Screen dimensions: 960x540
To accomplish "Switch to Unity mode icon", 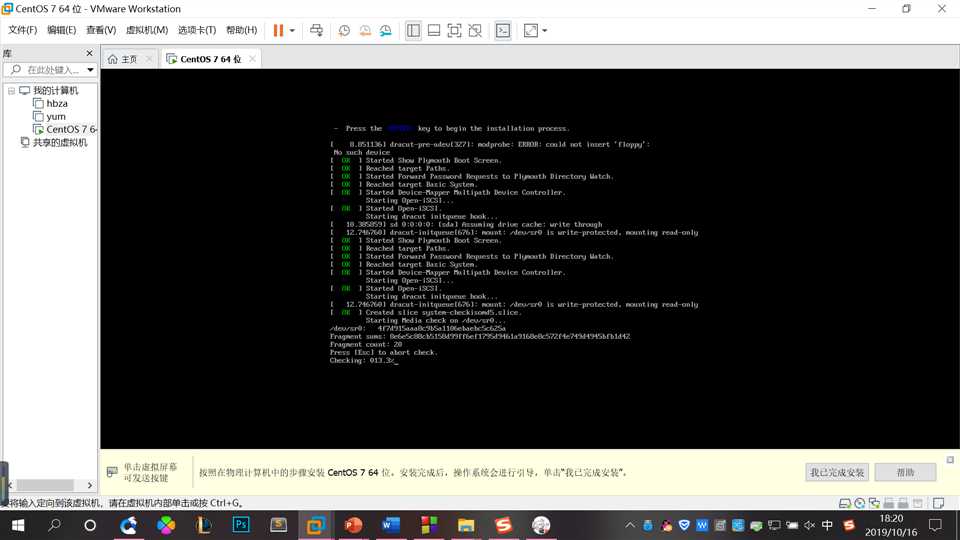I will 475,31.
